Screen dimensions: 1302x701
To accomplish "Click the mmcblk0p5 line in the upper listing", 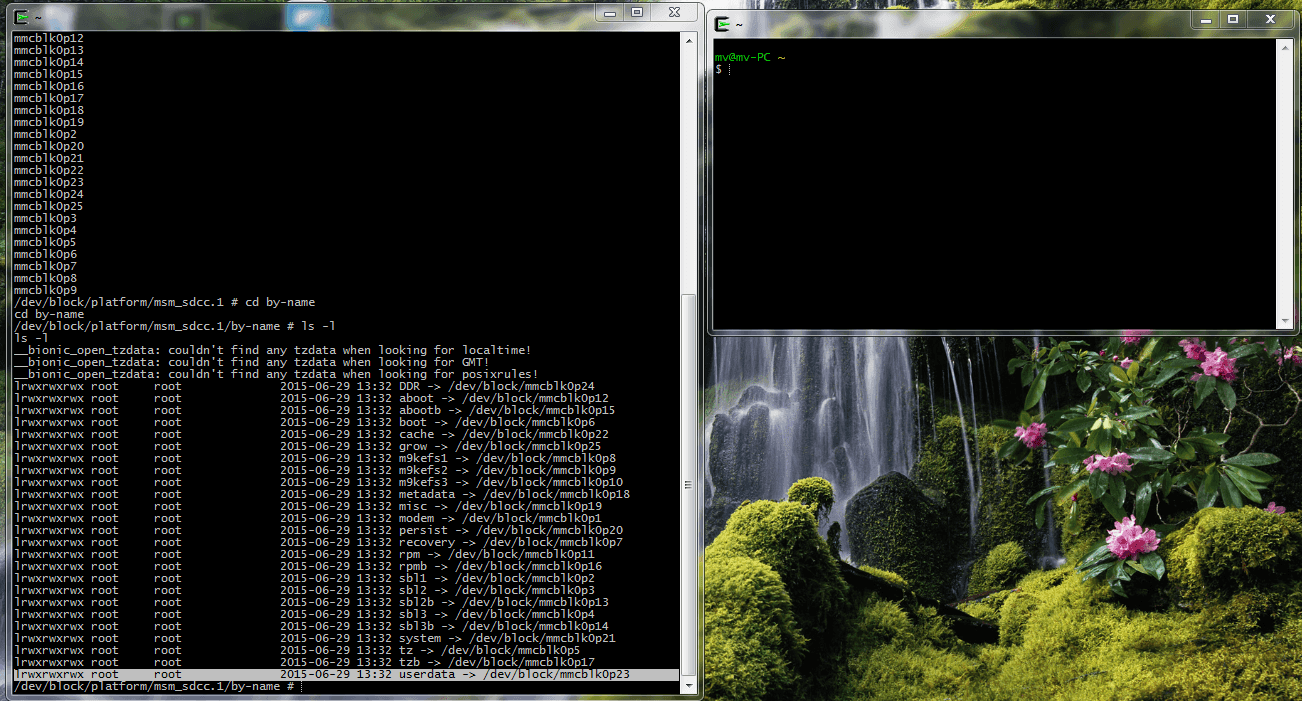I will [45, 242].
